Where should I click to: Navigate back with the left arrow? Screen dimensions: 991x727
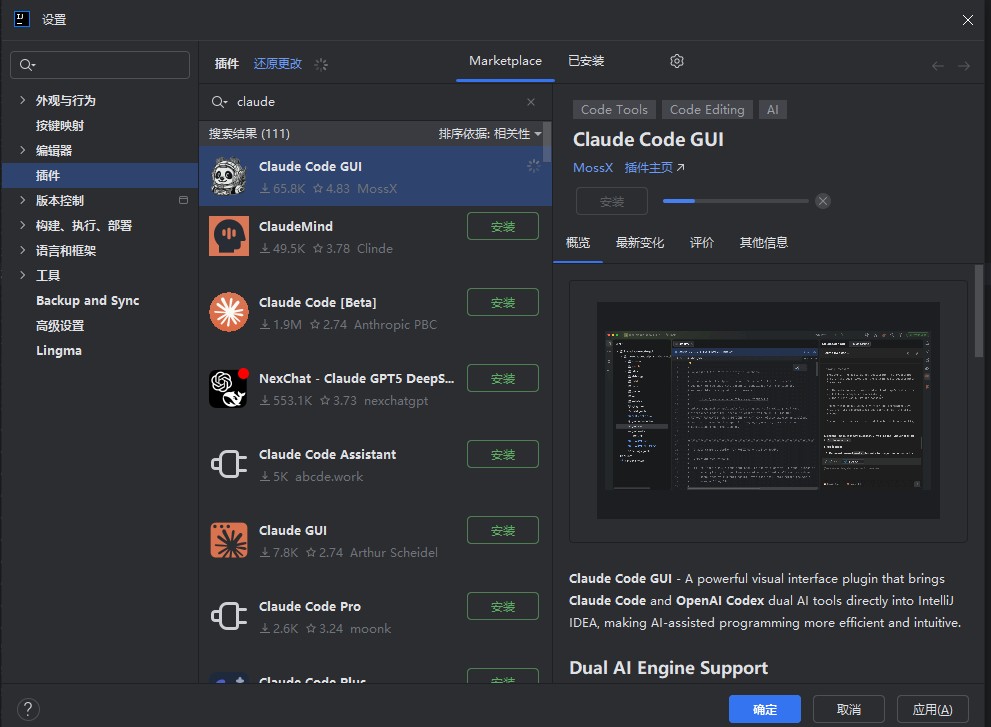pyautogui.click(x=937, y=66)
